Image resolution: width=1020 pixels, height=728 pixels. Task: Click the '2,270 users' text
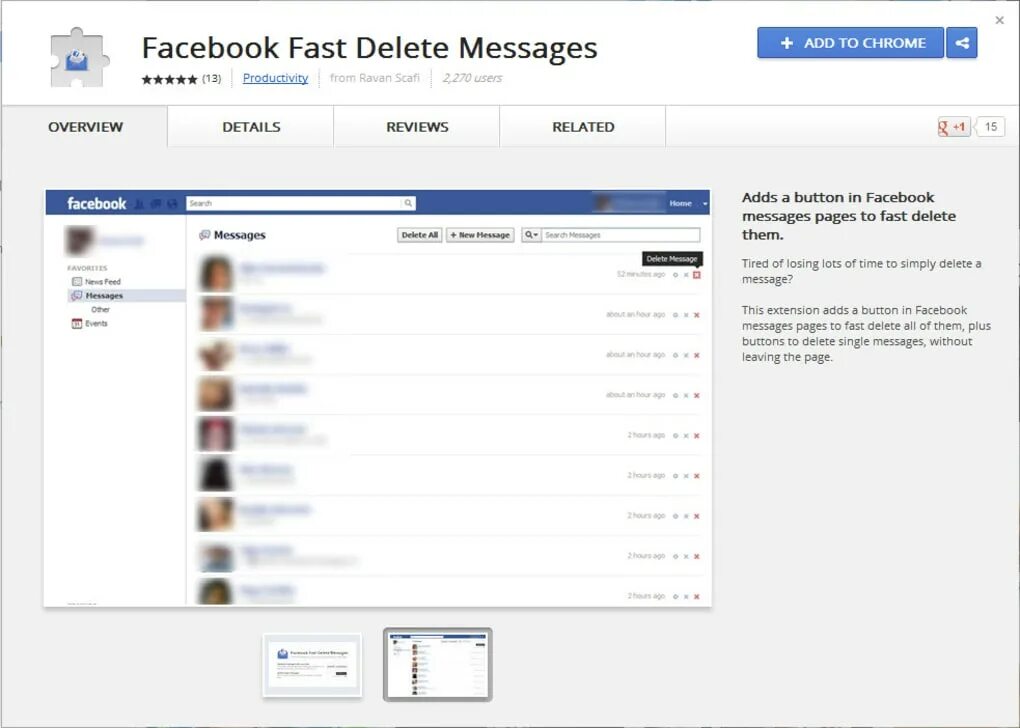472,78
